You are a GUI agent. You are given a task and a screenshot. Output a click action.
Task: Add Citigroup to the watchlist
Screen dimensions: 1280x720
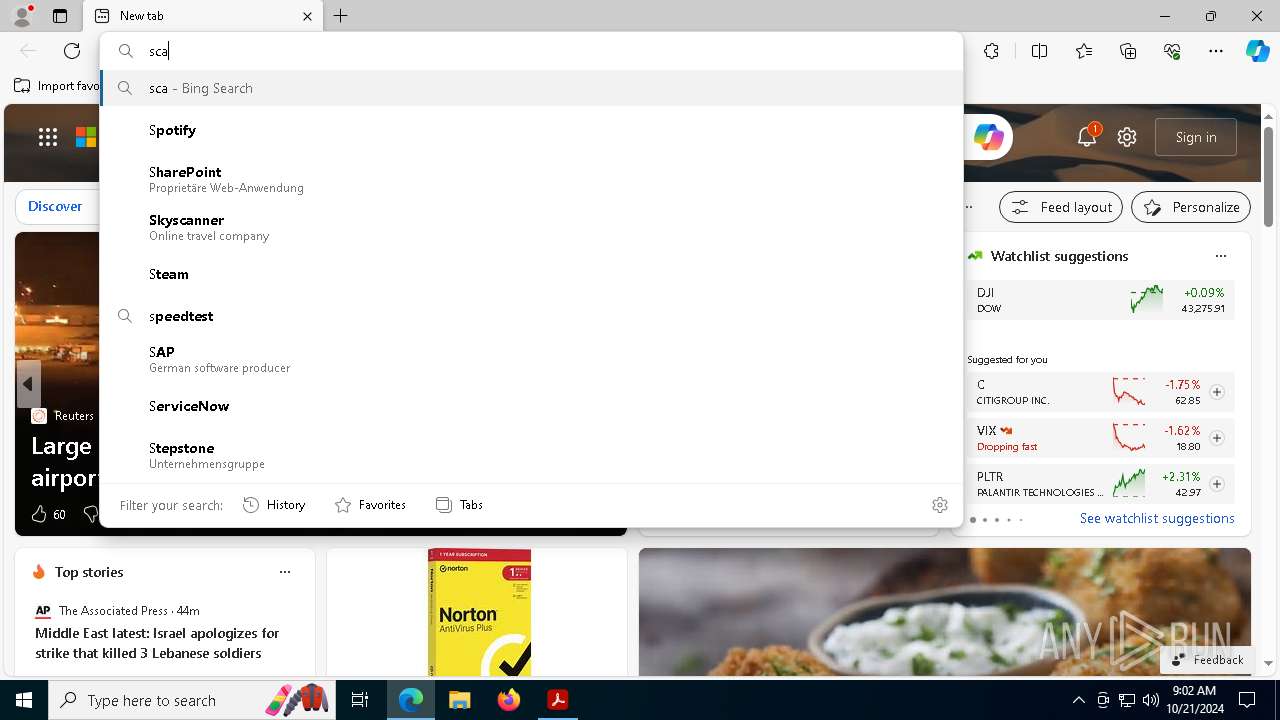tap(1217, 392)
